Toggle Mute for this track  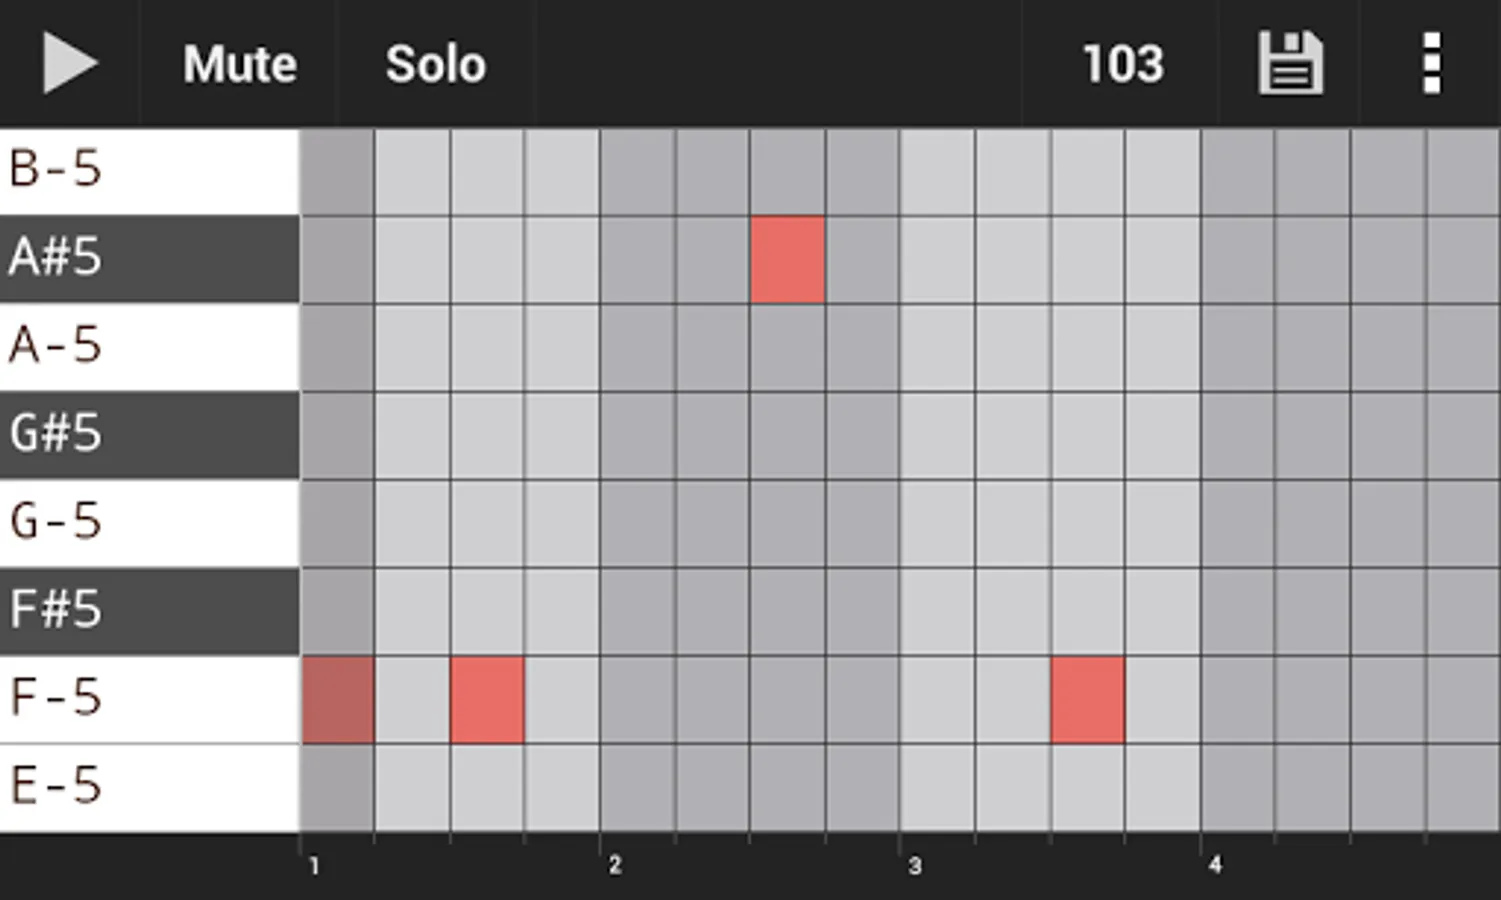(239, 64)
